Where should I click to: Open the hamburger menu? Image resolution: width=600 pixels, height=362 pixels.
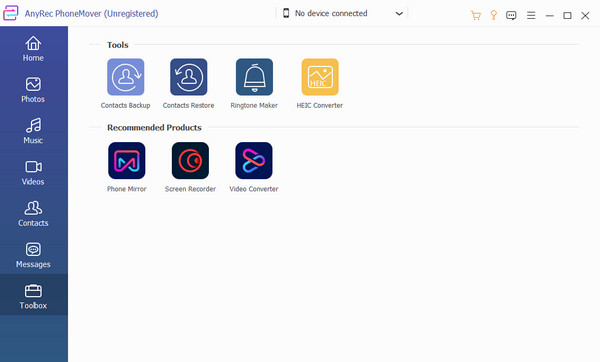[531, 15]
